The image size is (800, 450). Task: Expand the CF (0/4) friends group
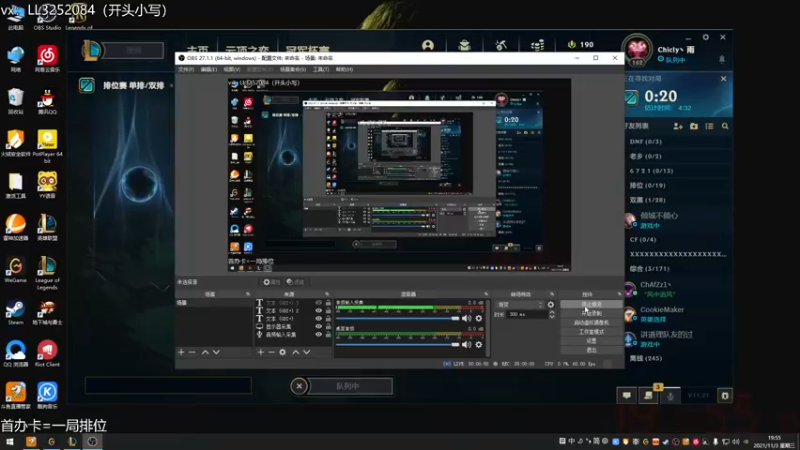point(643,239)
